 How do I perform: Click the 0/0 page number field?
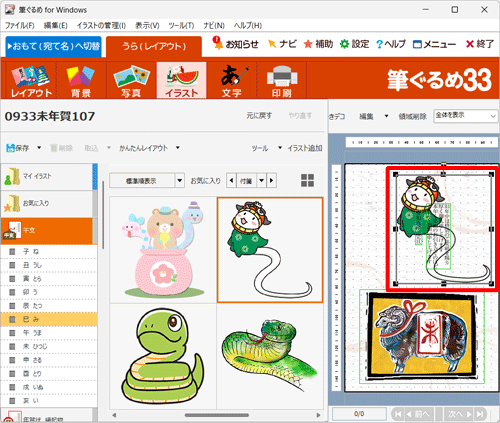(x=359, y=414)
